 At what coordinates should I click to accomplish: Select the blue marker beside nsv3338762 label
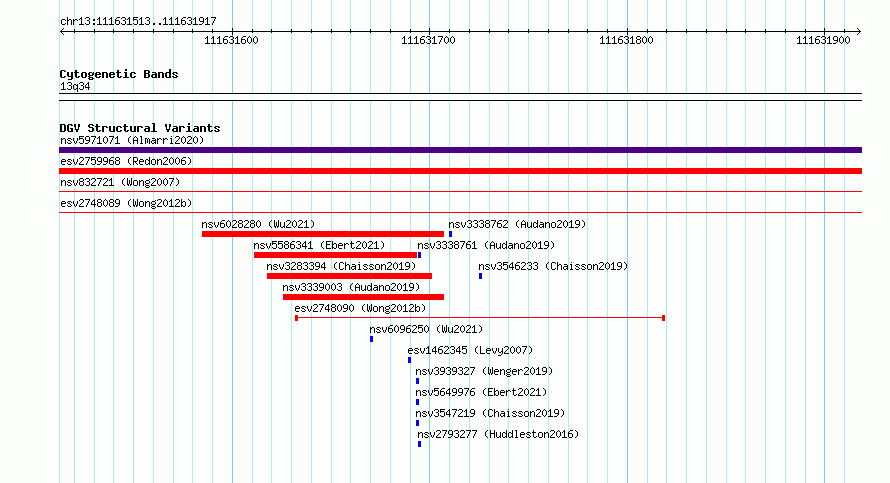coord(450,234)
